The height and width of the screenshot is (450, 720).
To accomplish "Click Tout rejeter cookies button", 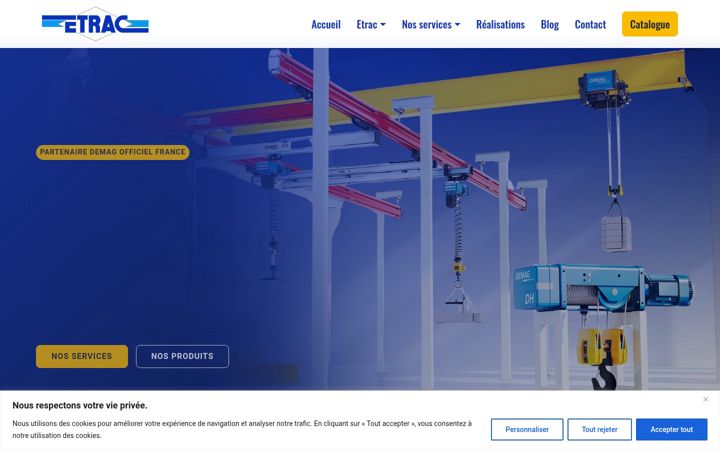I will (x=600, y=429).
